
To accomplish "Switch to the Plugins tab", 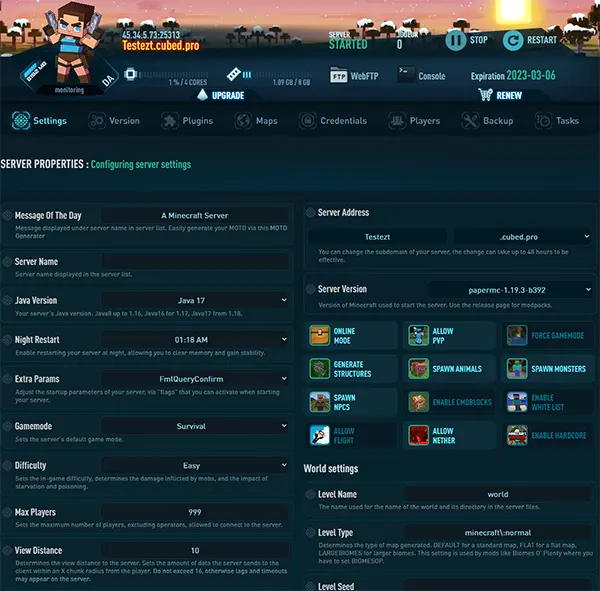I will [186, 121].
